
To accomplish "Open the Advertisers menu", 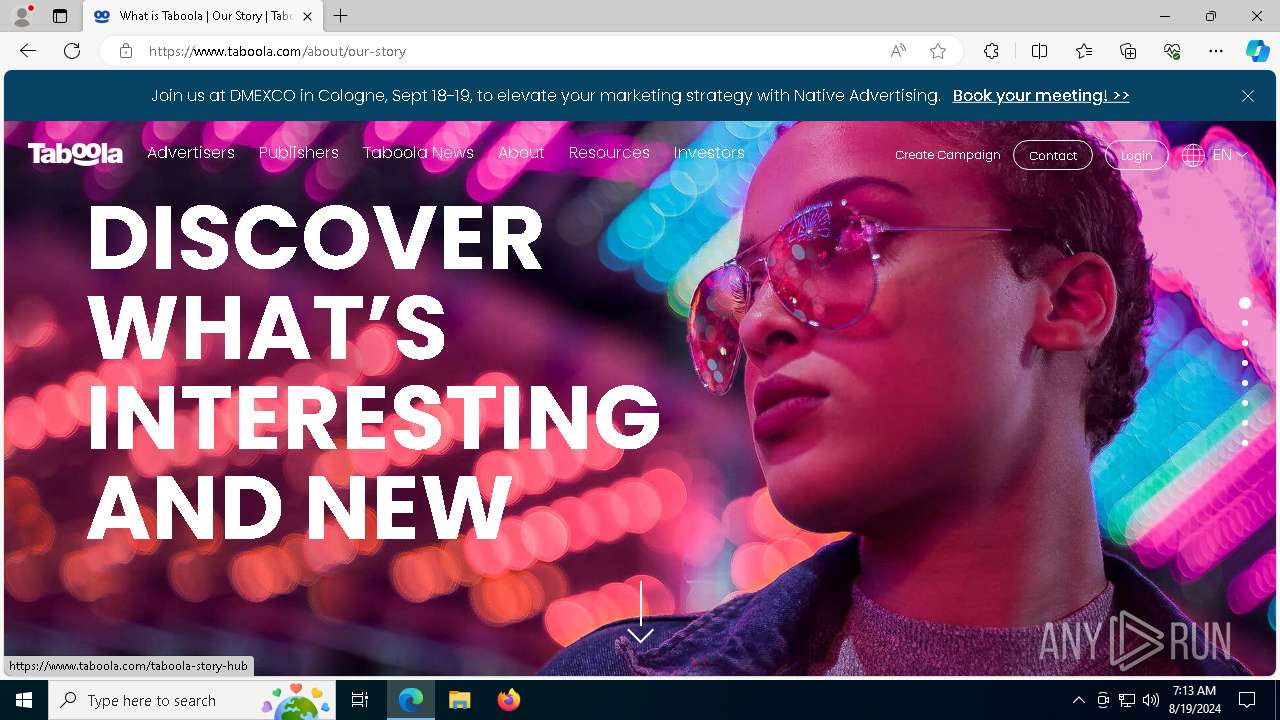I will click(x=191, y=153).
